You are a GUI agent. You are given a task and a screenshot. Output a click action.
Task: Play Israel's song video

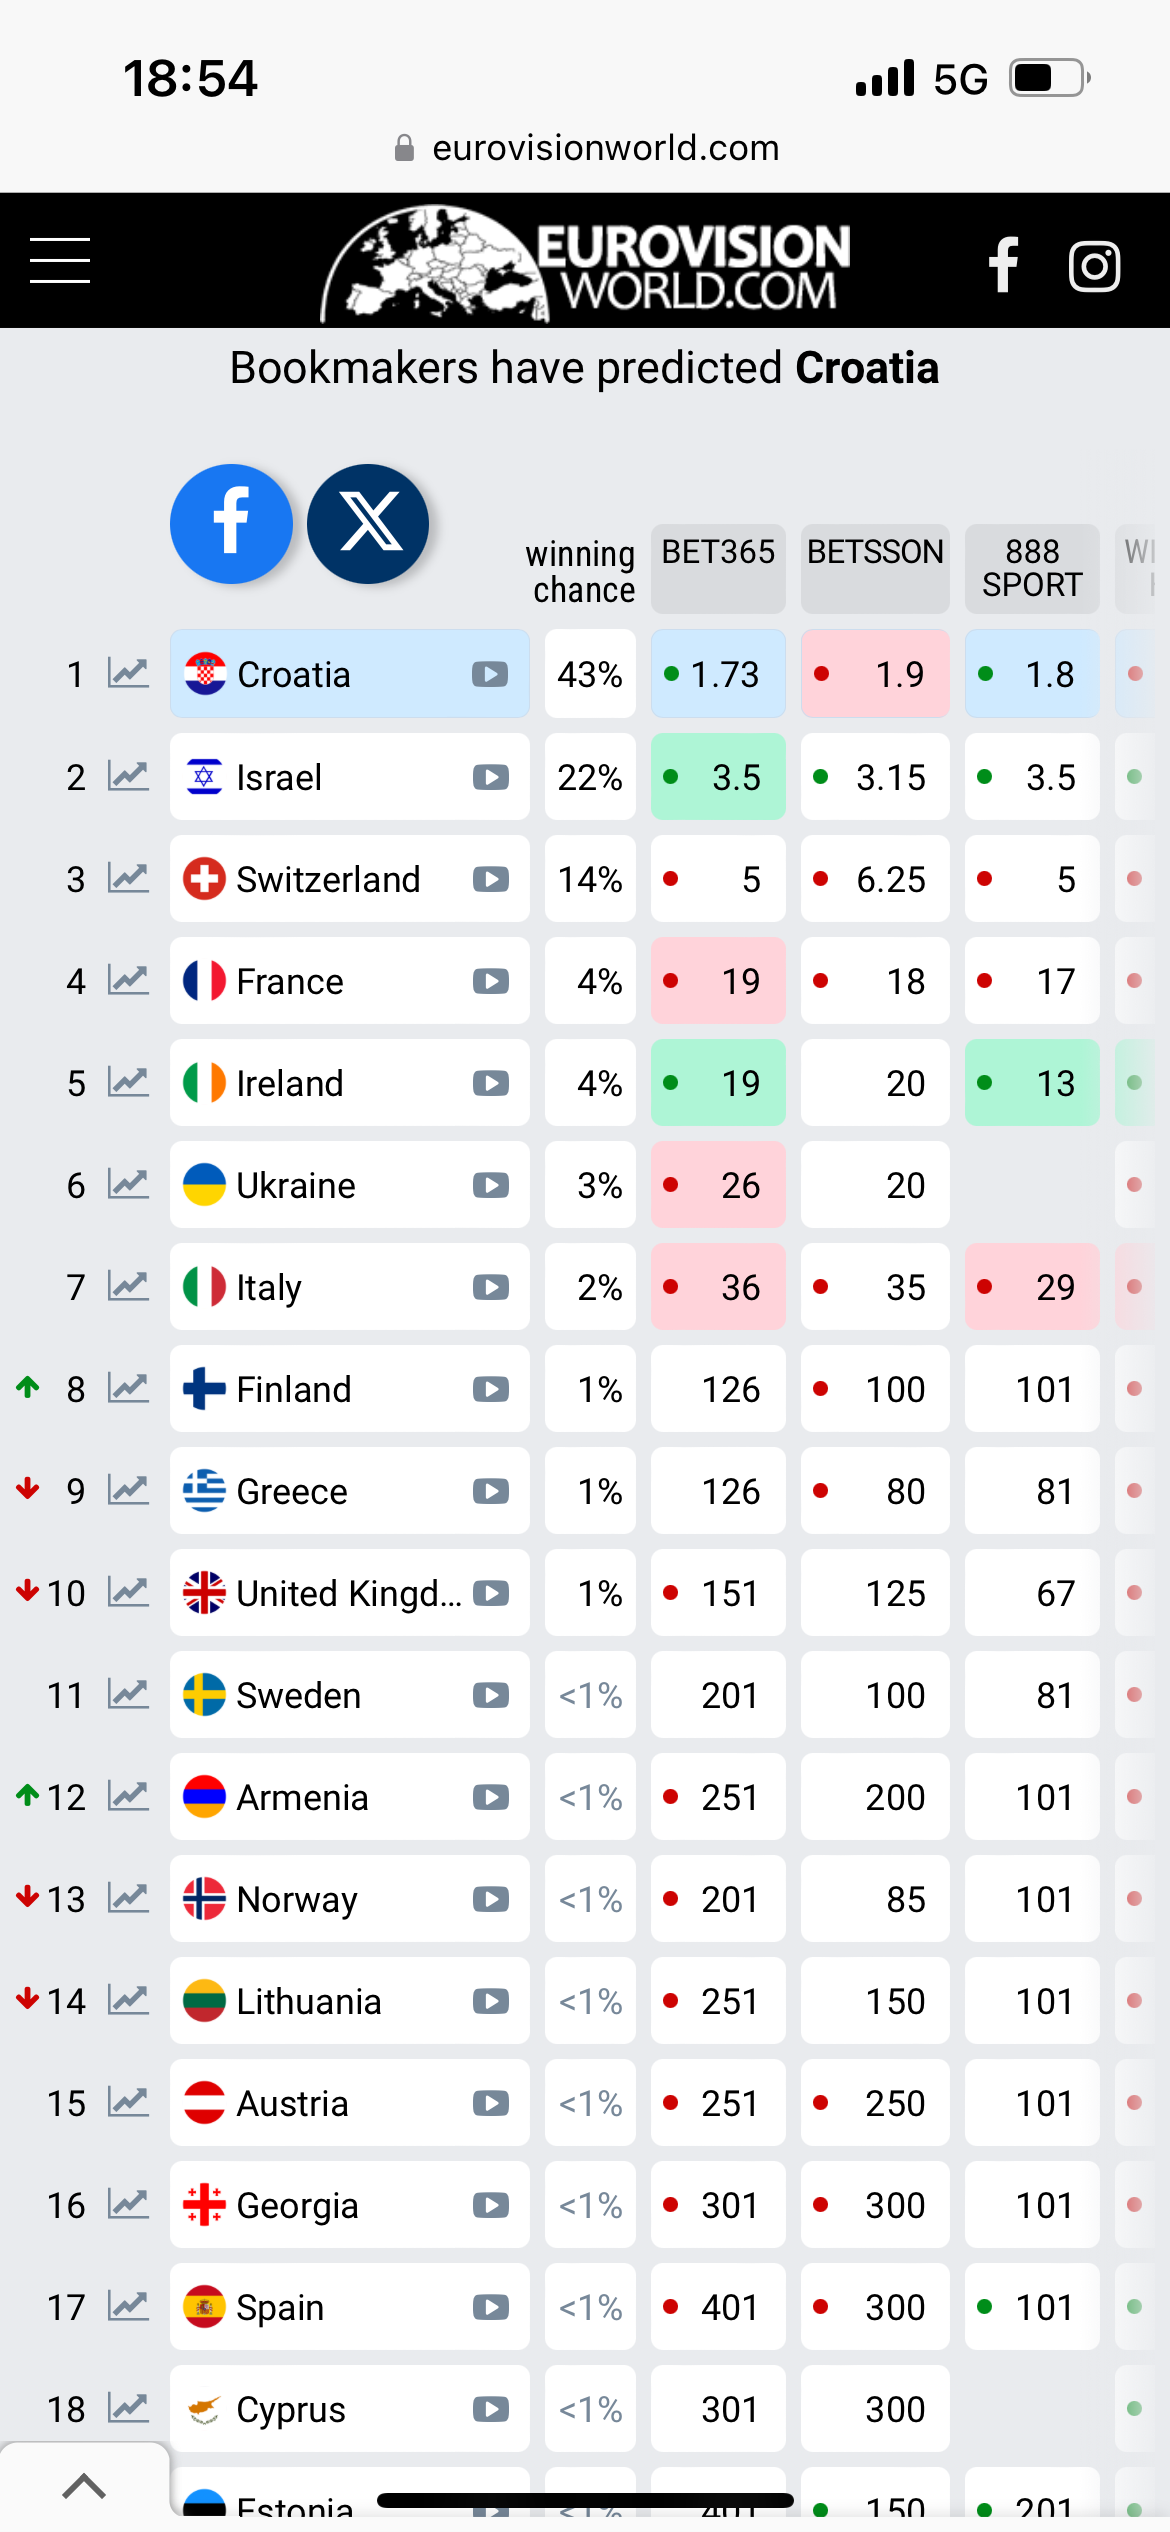pyautogui.click(x=490, y=777)
